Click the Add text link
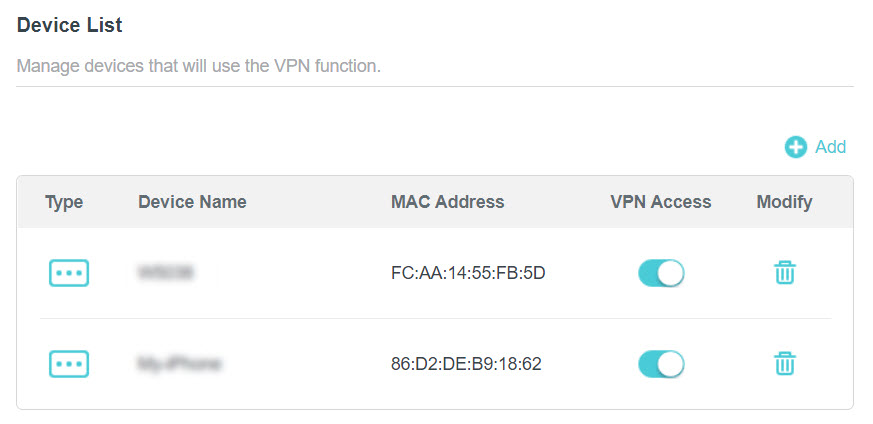The height and width of the screenshot is (424, 873). (830, 147)
